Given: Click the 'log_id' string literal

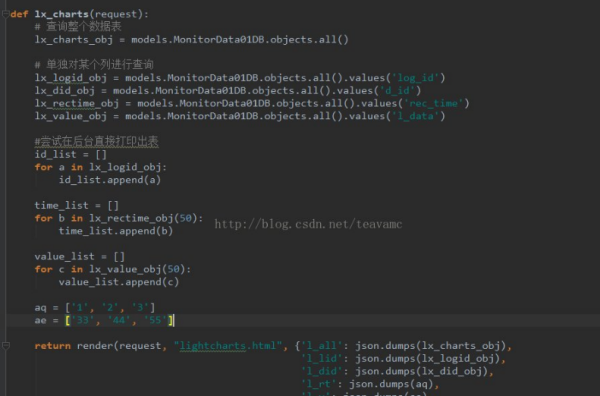Looking at the screenshot, I should click(416, 78).
